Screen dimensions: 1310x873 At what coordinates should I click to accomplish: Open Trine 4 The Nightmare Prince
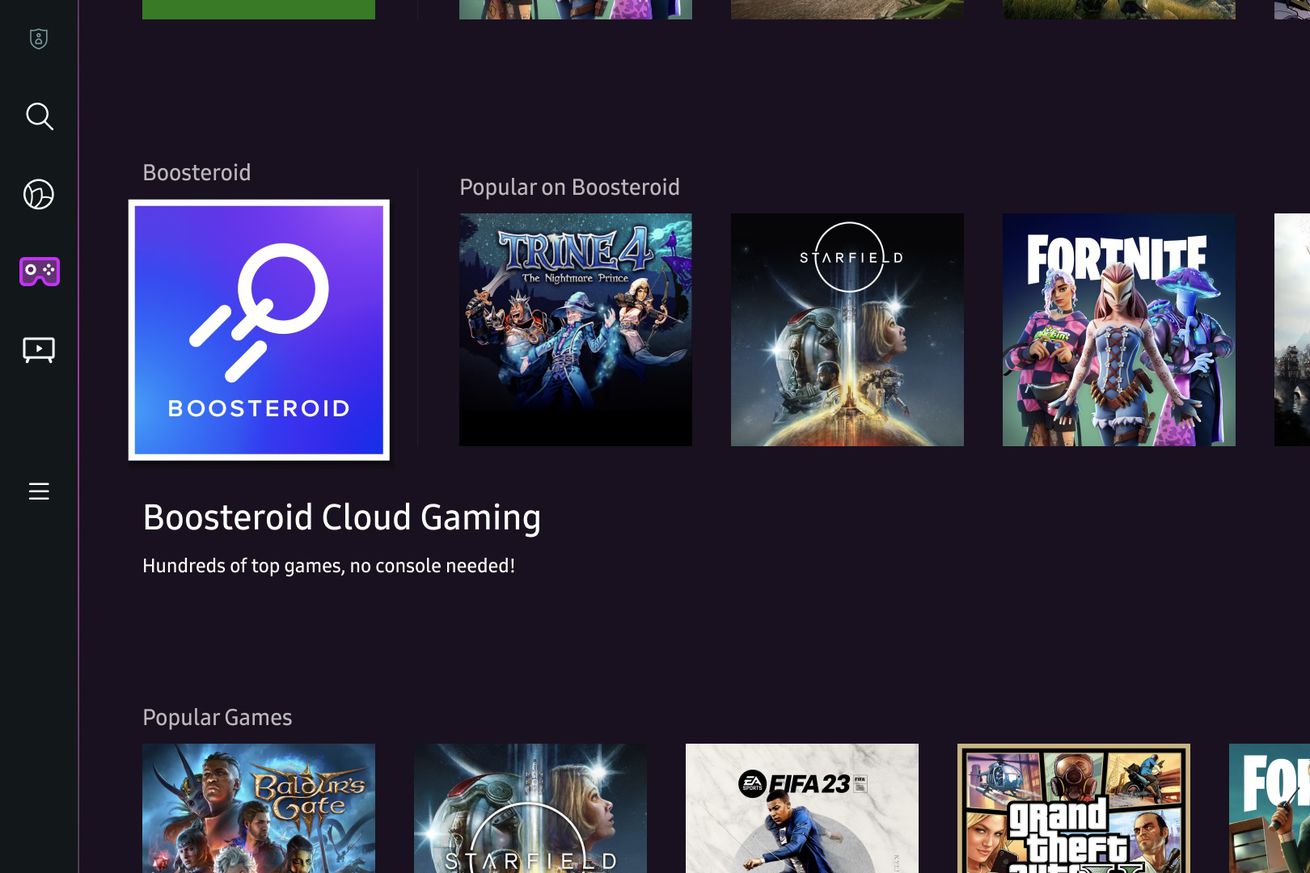pyautogui.click(x=575, y=329)
